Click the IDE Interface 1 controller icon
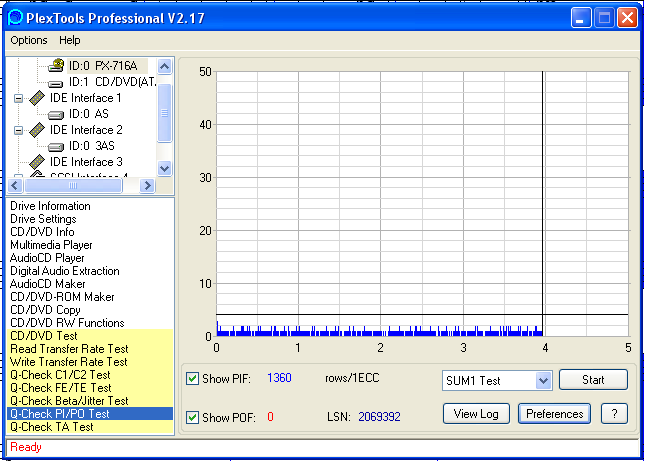Image resolution: width=646 pixels, height=461 pixels. click(37, 98)
